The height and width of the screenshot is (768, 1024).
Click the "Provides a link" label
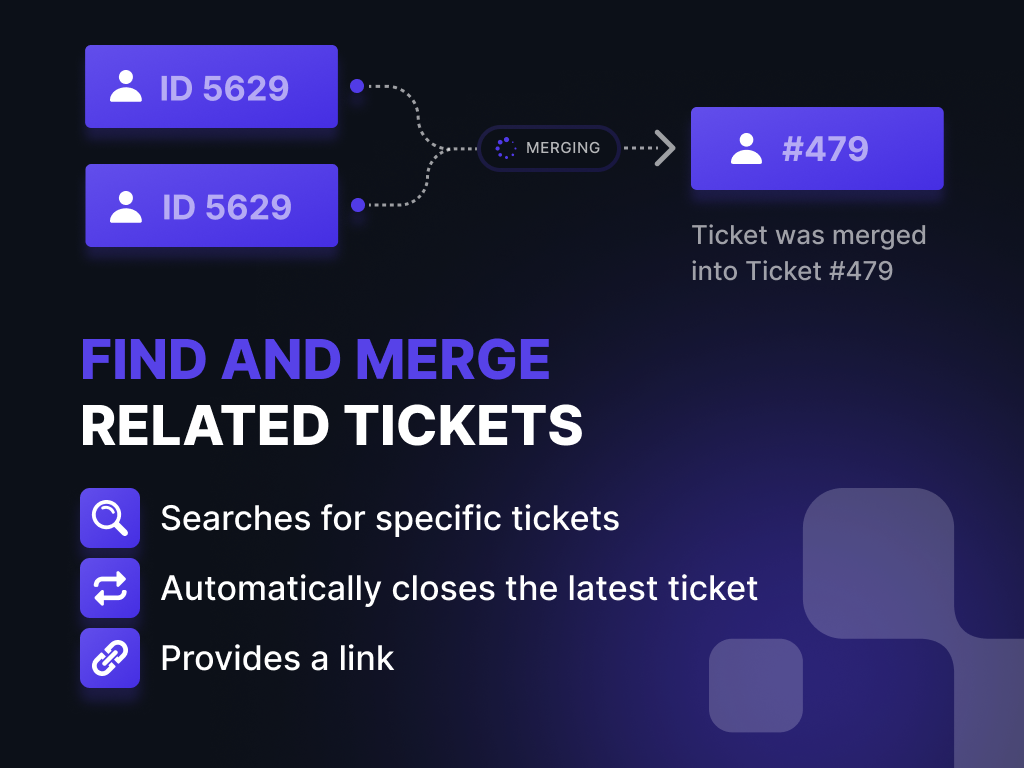point(277,658)
